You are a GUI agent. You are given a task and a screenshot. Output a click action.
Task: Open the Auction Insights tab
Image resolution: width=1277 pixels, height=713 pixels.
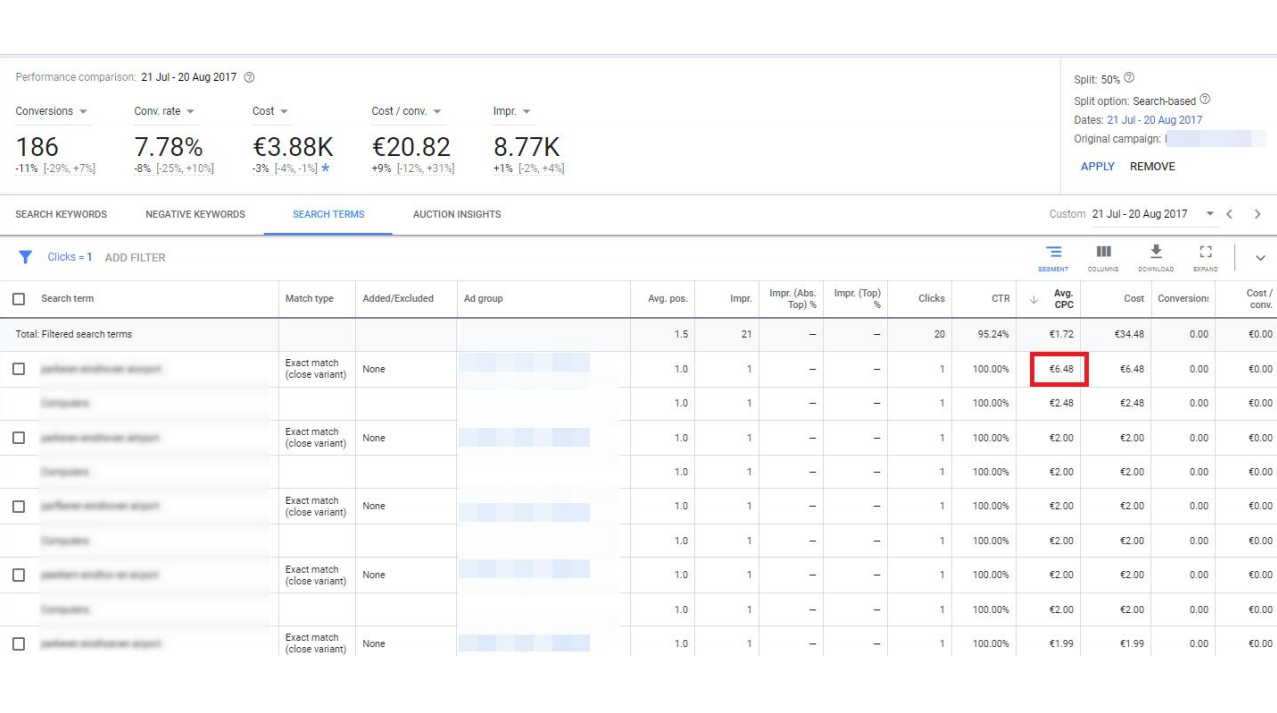(x=457, y=214)
